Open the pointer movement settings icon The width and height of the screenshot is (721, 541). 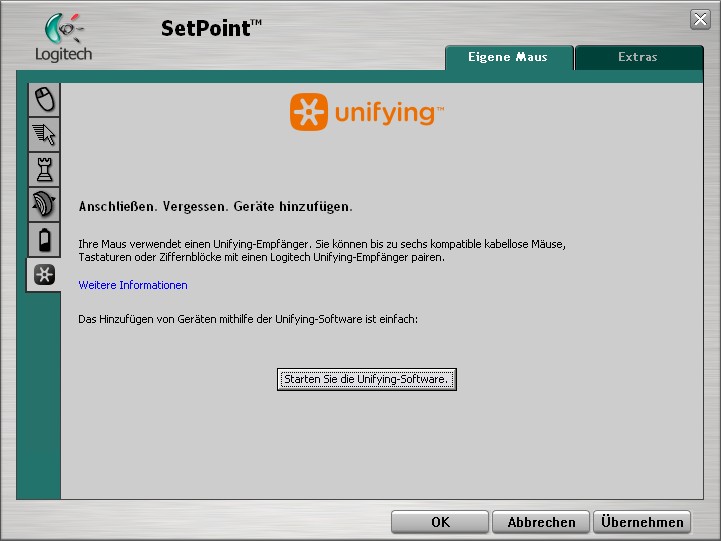click(45, 133)
